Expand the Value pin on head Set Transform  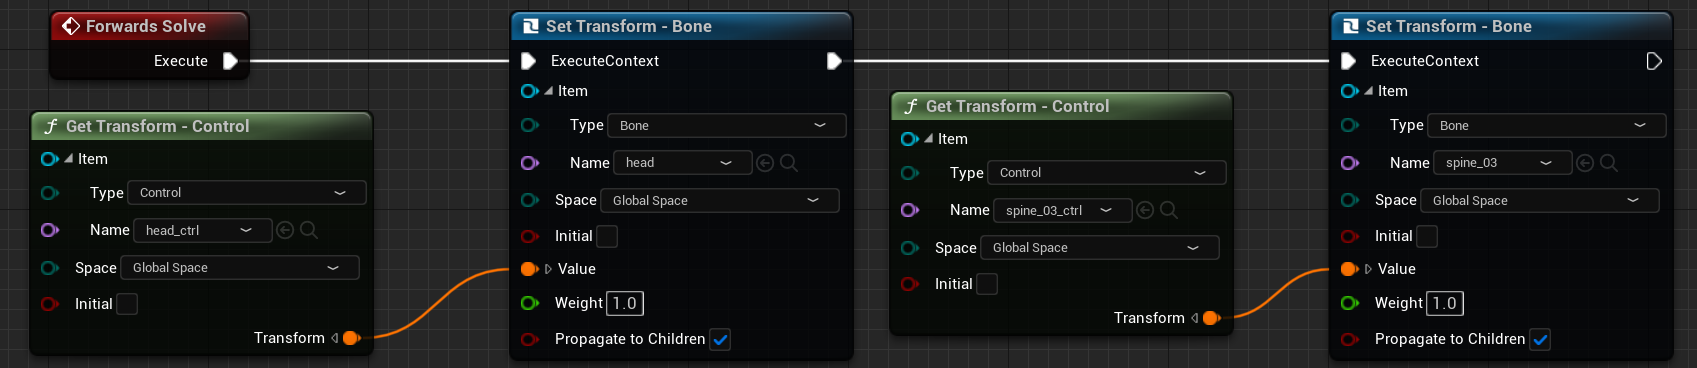coord(548,269)
